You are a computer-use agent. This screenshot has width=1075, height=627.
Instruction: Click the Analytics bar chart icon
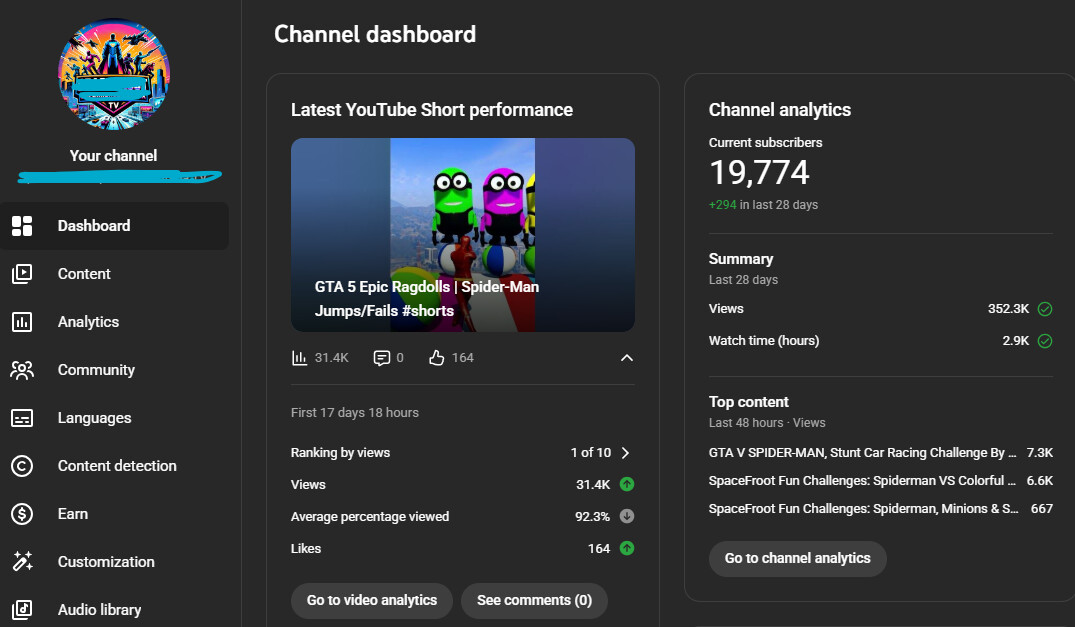[22, 322]
